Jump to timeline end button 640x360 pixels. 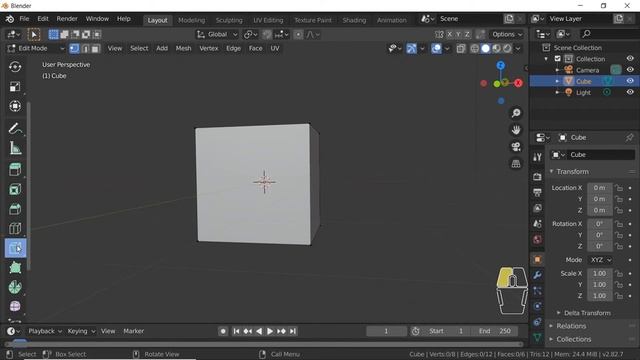(293, 331)
